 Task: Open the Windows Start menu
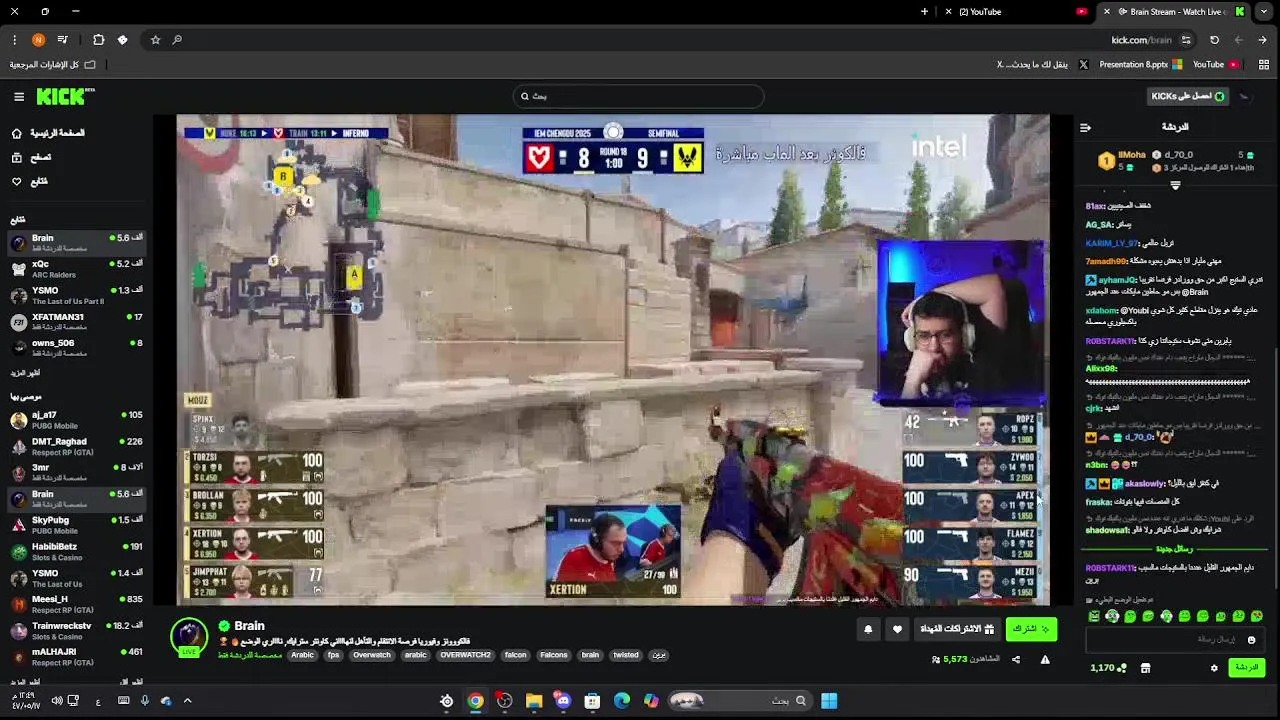point(829,701)
